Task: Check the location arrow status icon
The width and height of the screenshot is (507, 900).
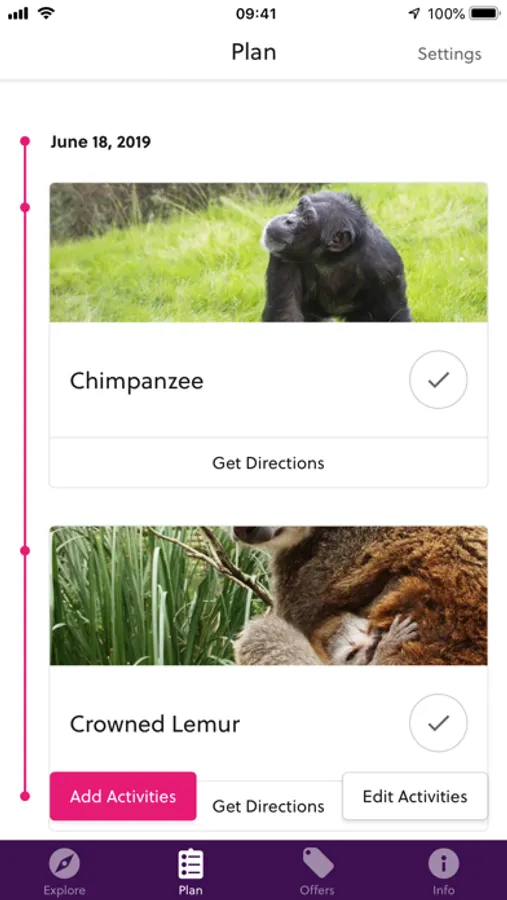Action: (x=415, y=14)
